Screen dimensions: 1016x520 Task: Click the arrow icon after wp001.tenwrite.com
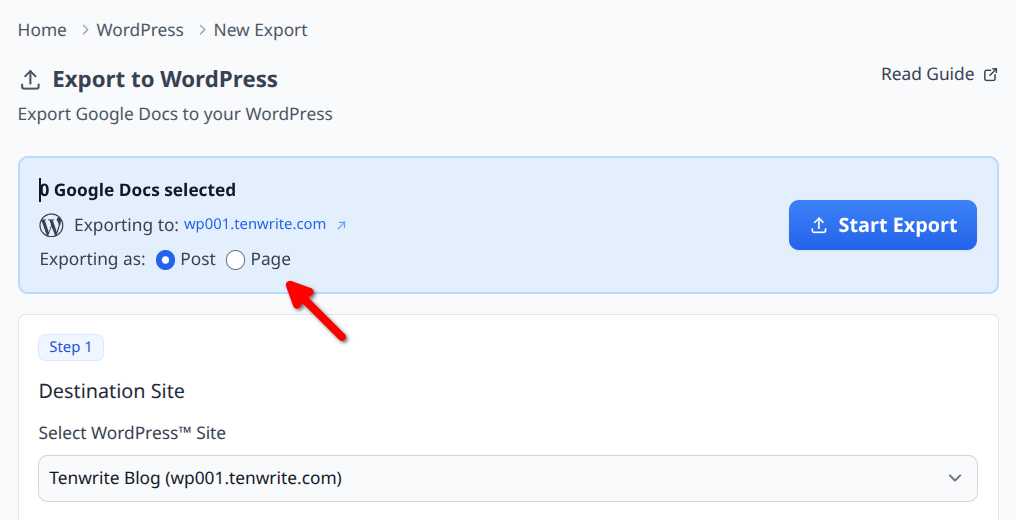[341, 225]
